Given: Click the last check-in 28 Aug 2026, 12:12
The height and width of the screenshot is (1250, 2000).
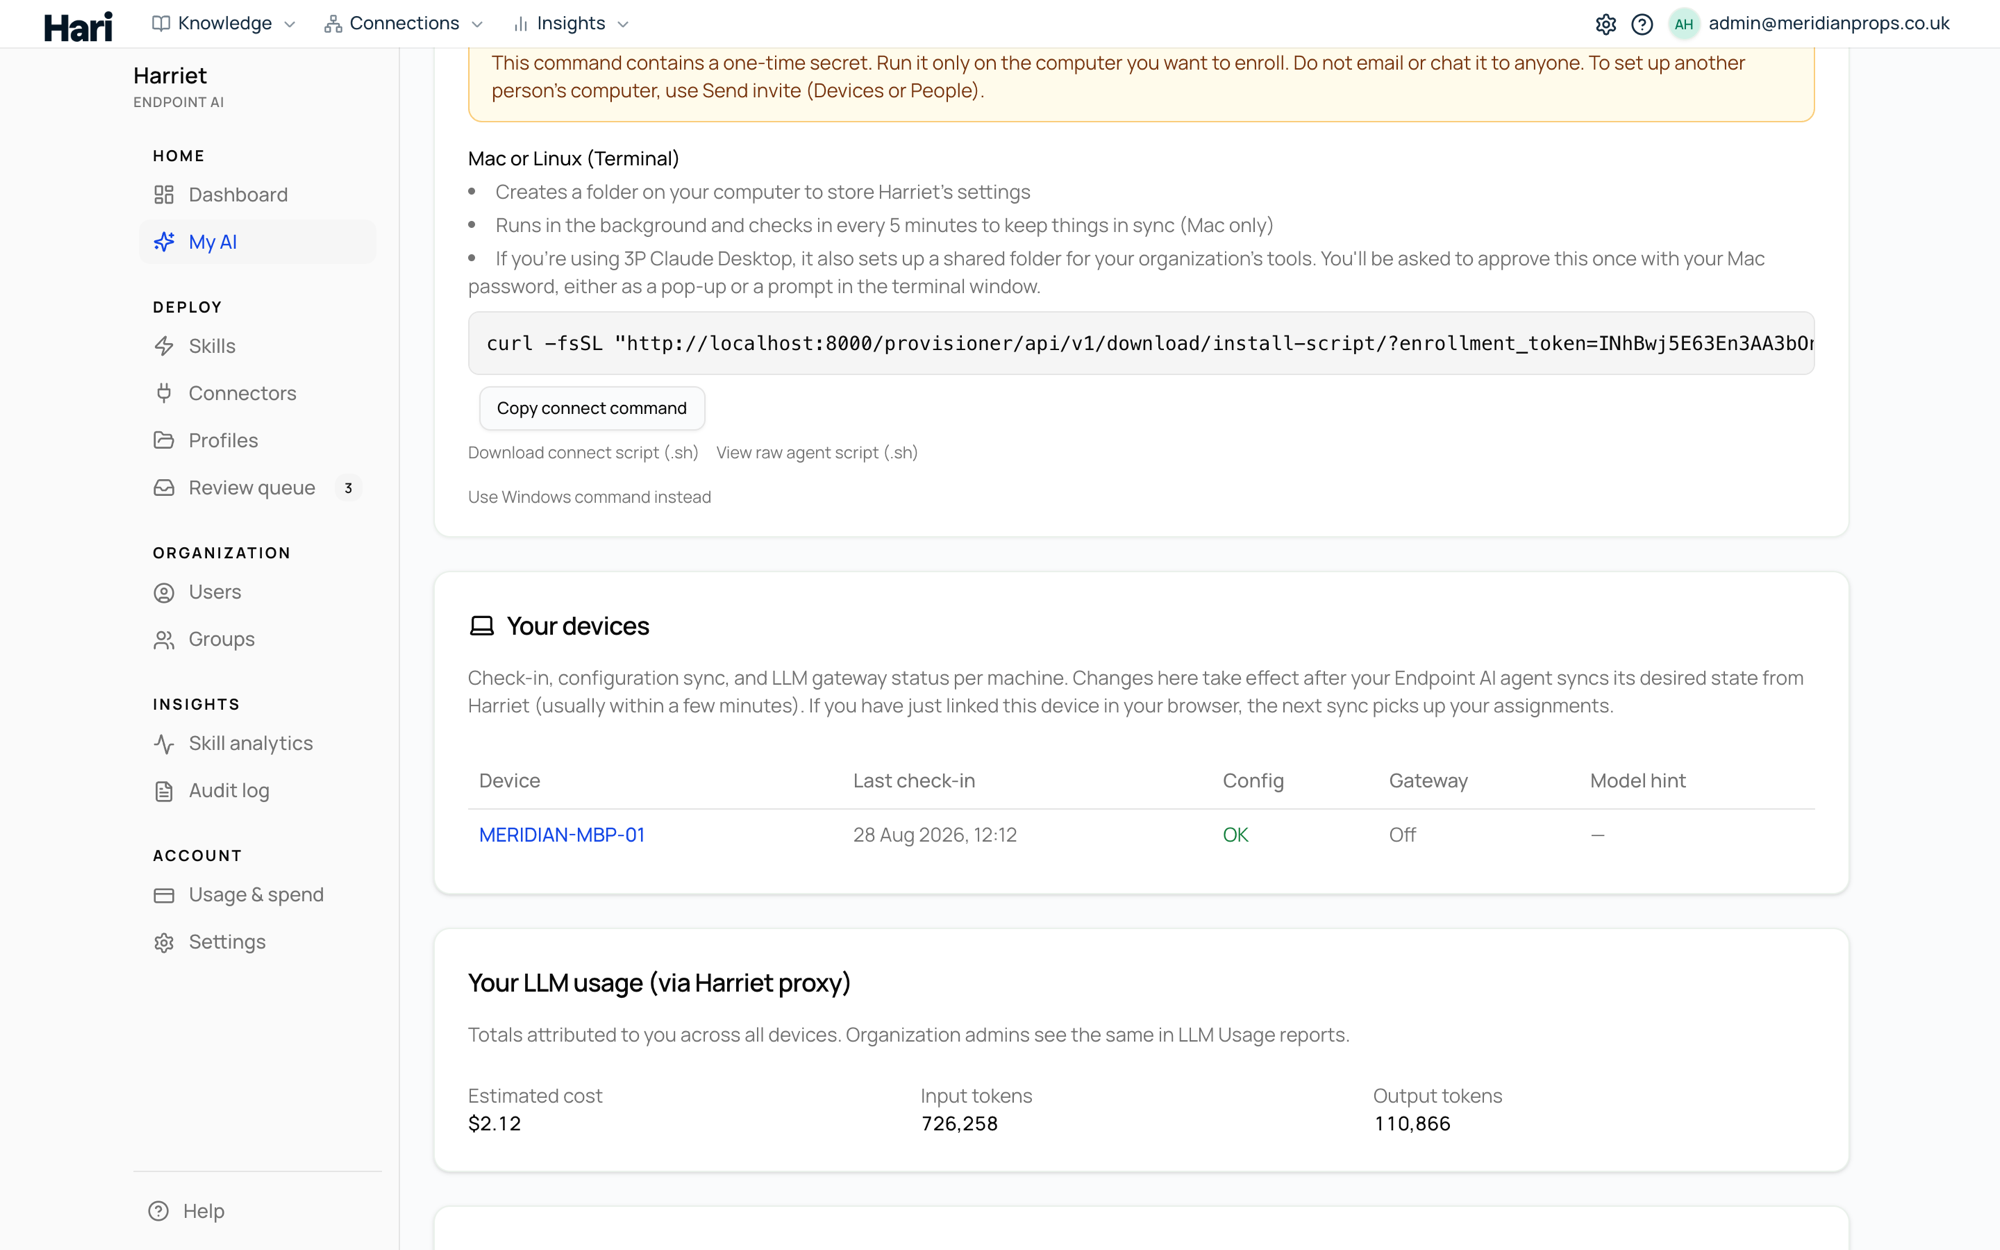Looking at the screenshot, I should pos(935,835).
